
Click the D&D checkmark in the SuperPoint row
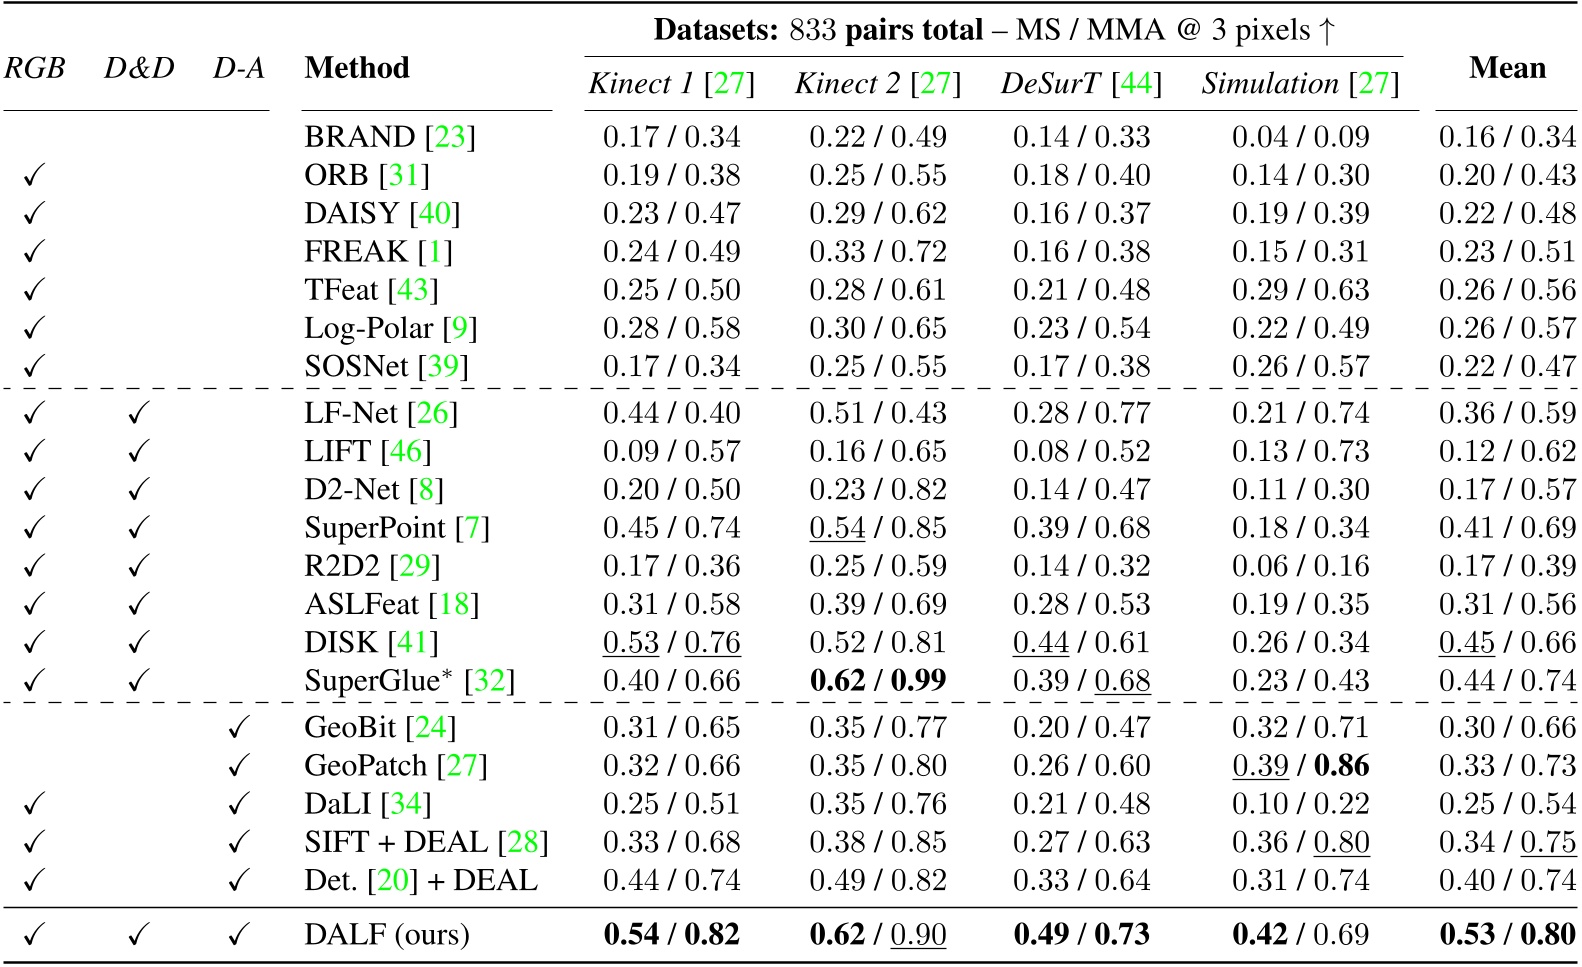[138, 528]
